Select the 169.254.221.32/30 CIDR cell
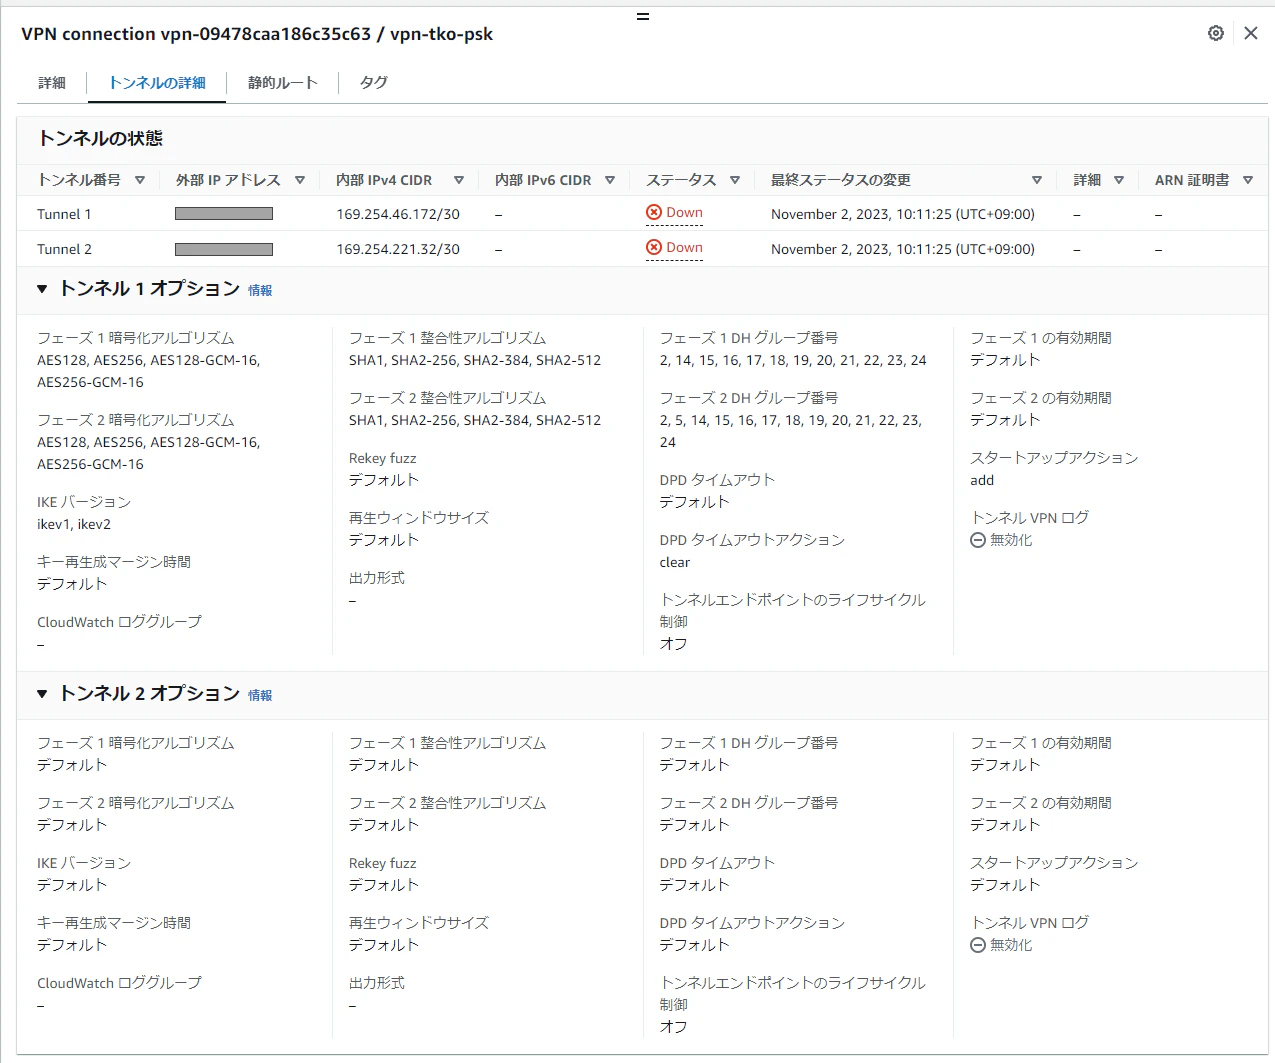 (398, 249)
